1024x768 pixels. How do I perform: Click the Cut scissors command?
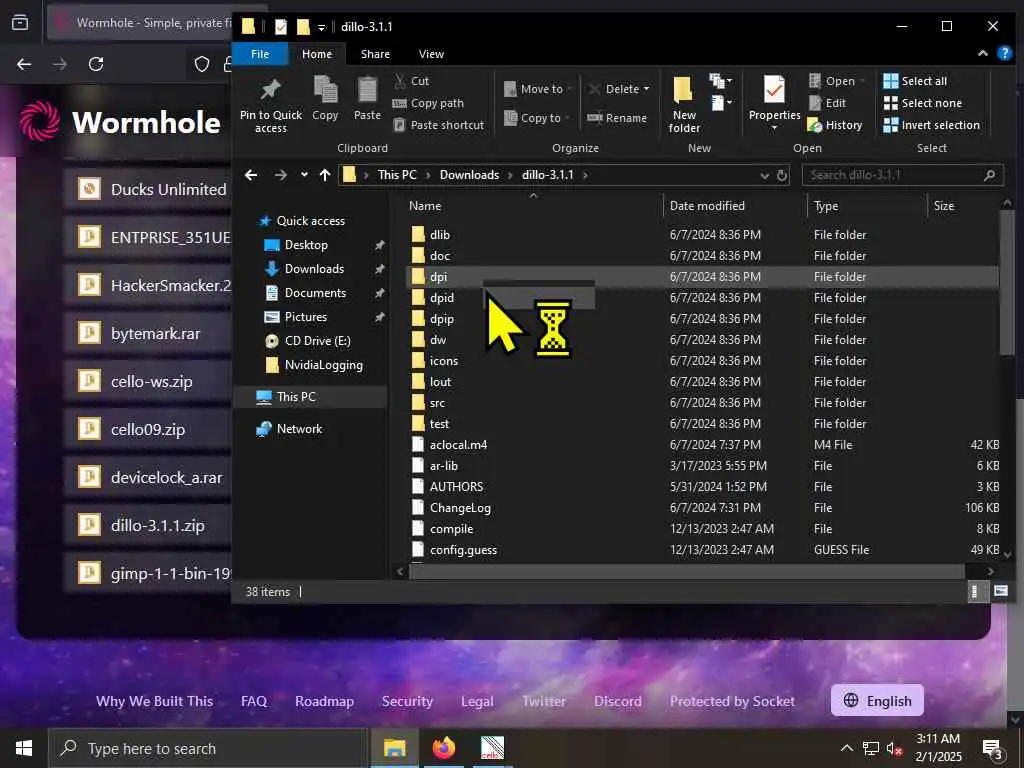pyautogui.click(x=411, y=81)
